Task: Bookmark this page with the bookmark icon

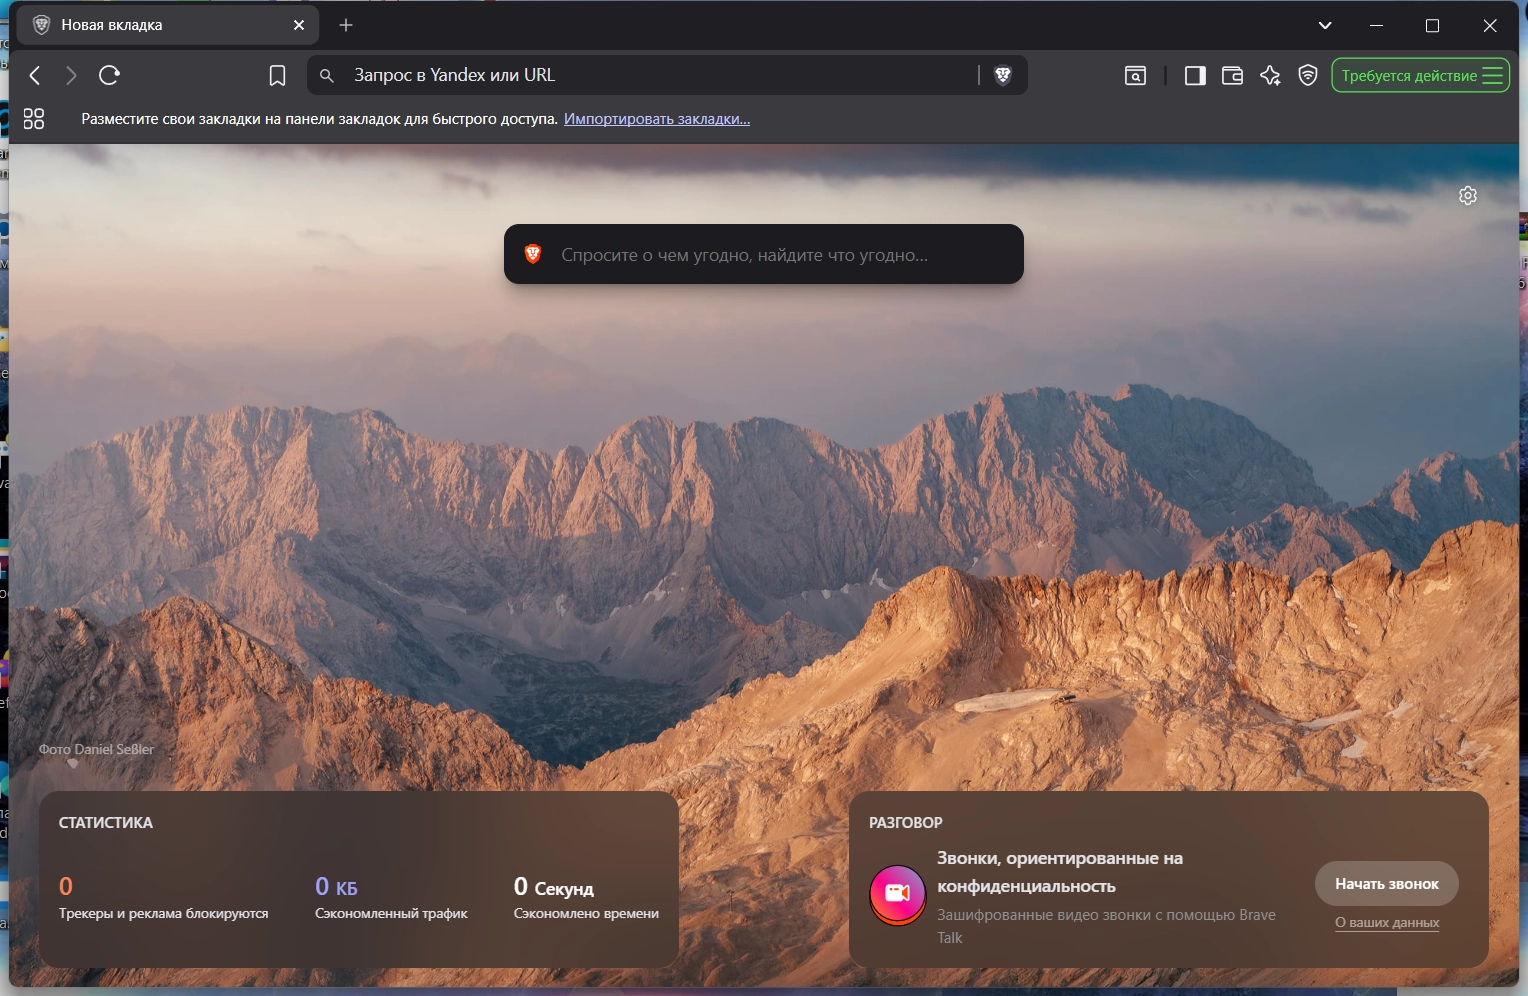Action: click(x=277, y=76)
